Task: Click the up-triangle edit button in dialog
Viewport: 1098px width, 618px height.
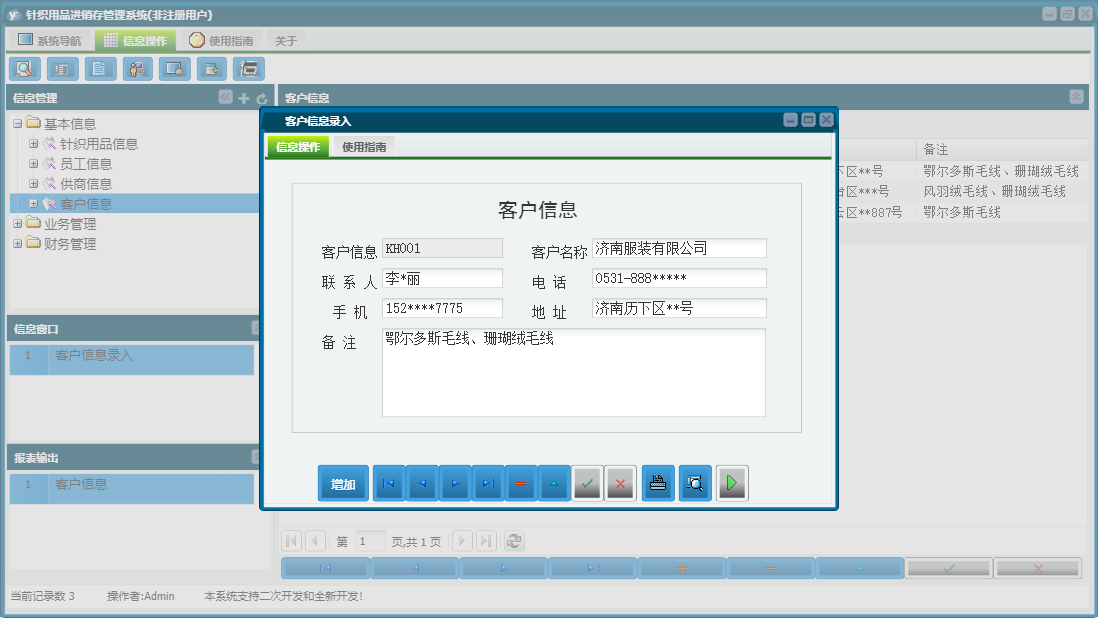Action: point(554,483)
